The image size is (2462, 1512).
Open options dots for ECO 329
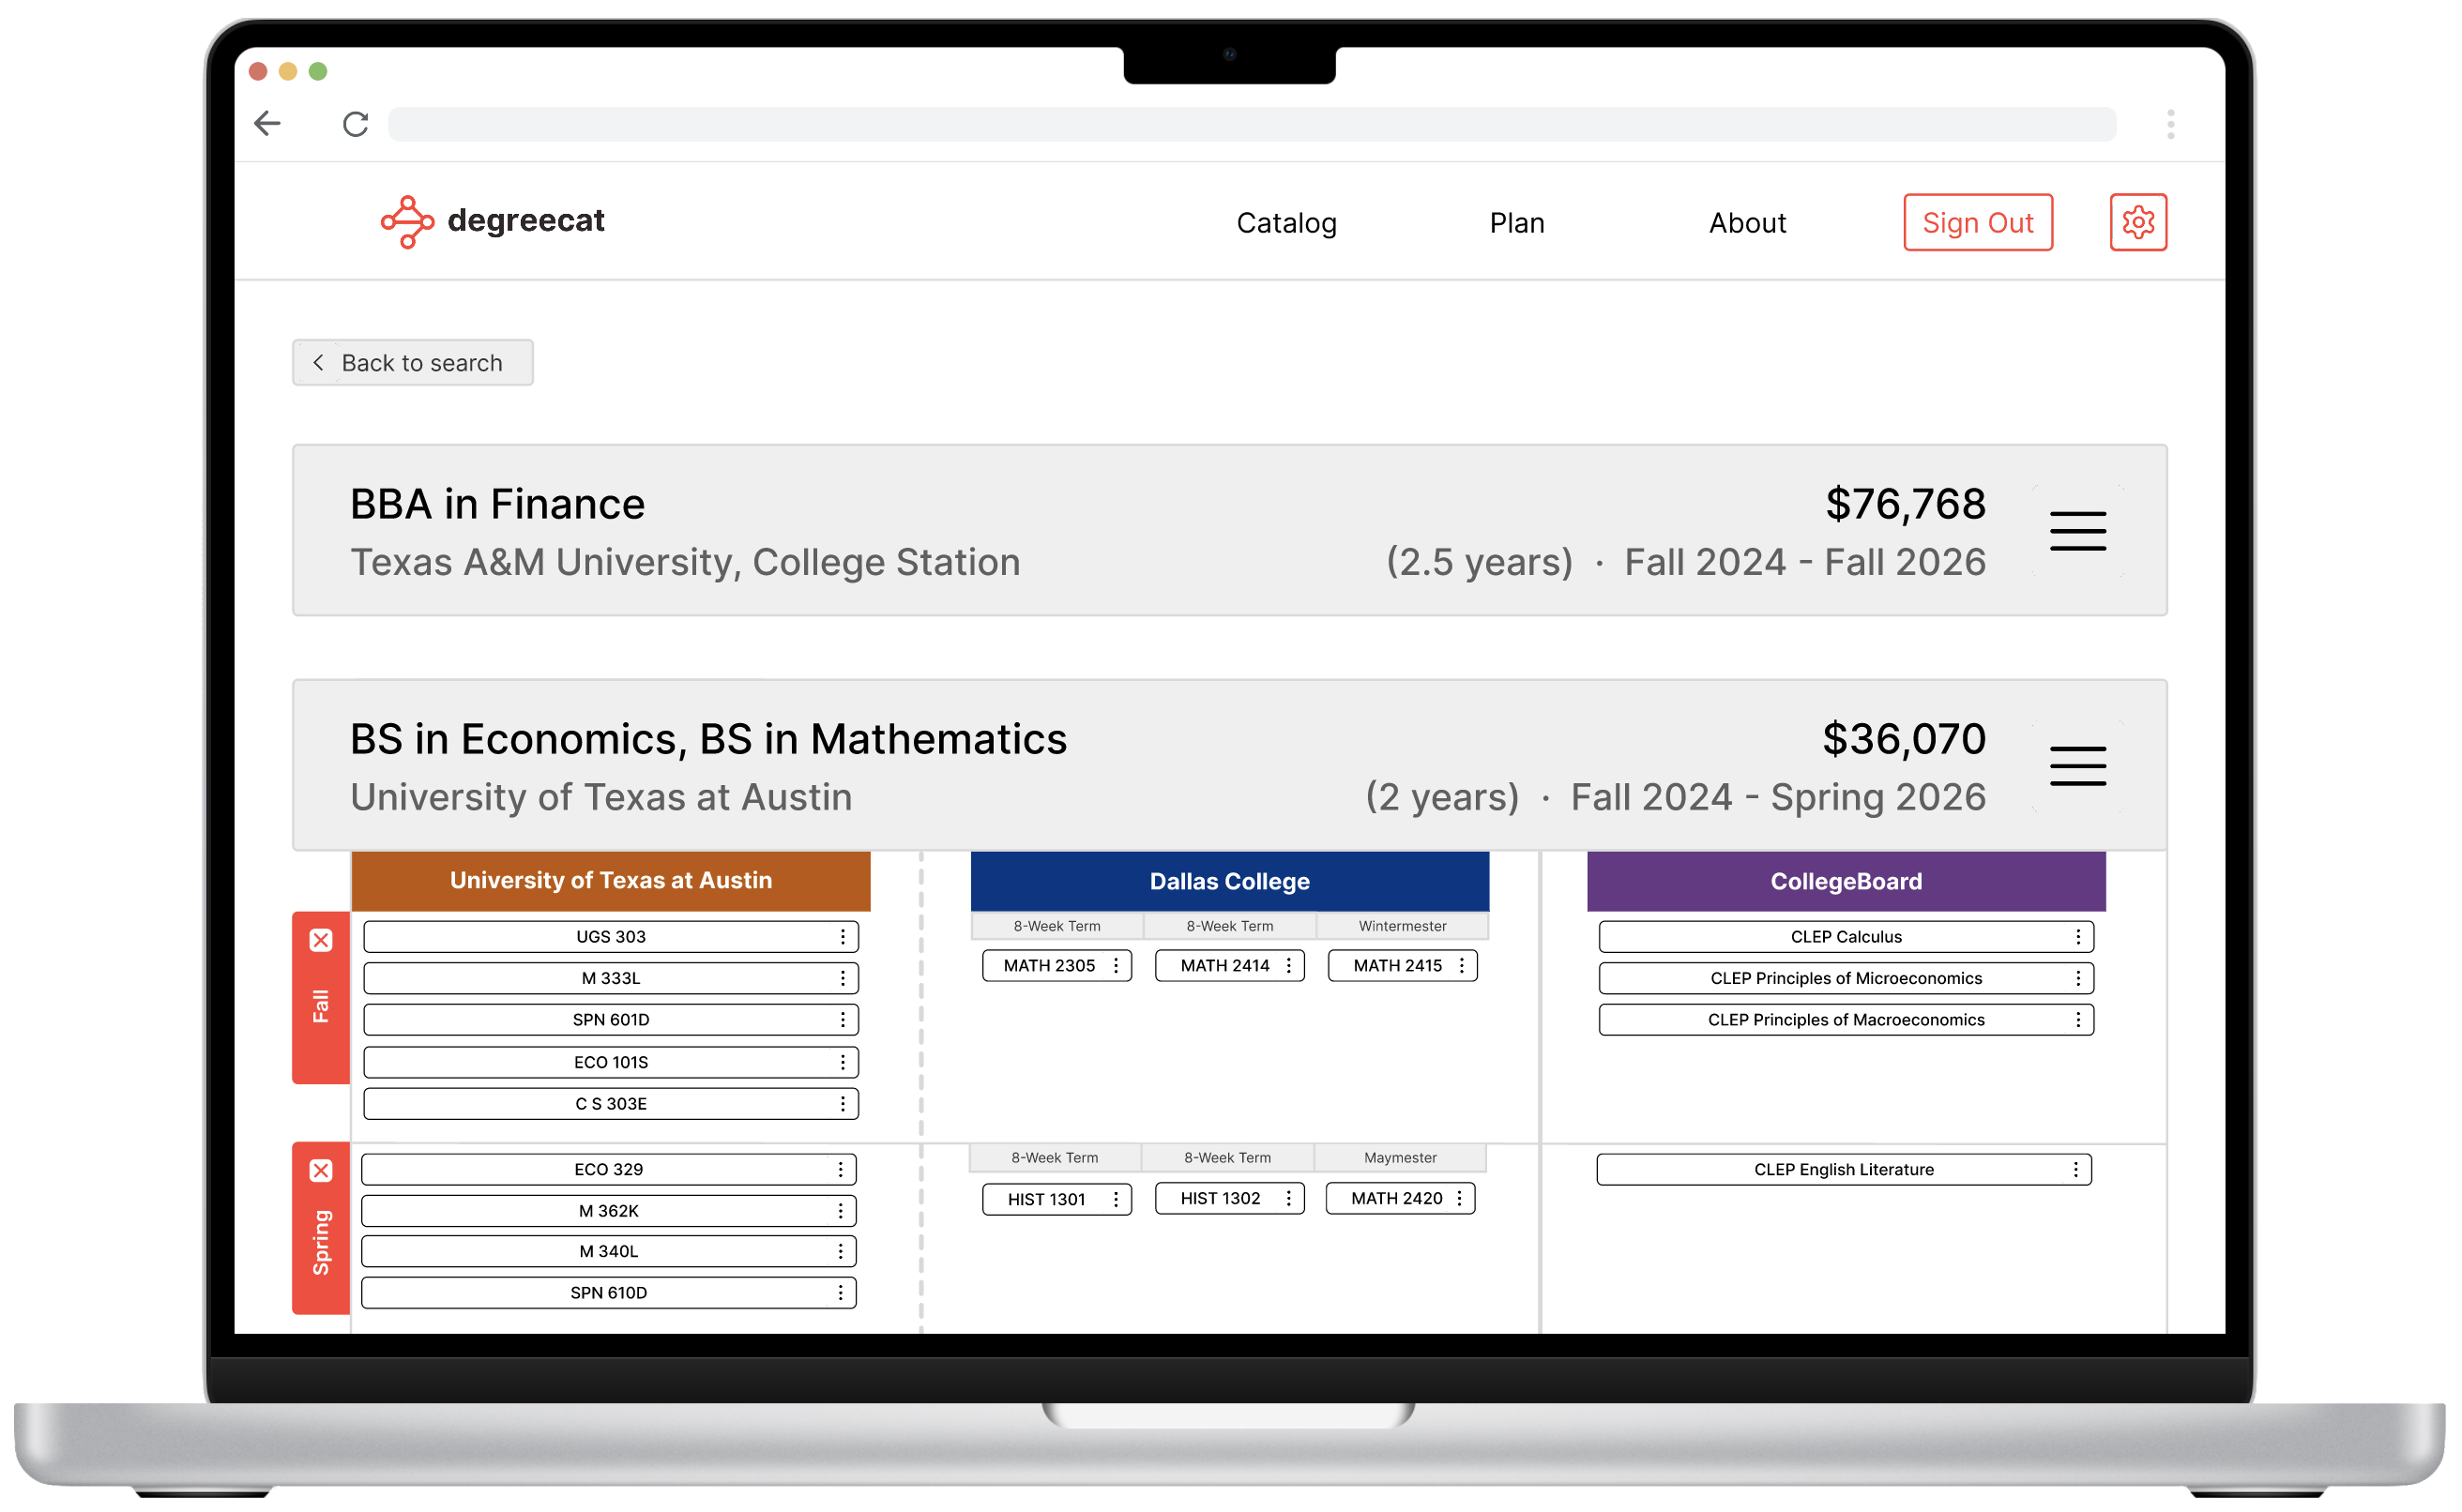pyautogui.click(x=841, y=1169)
